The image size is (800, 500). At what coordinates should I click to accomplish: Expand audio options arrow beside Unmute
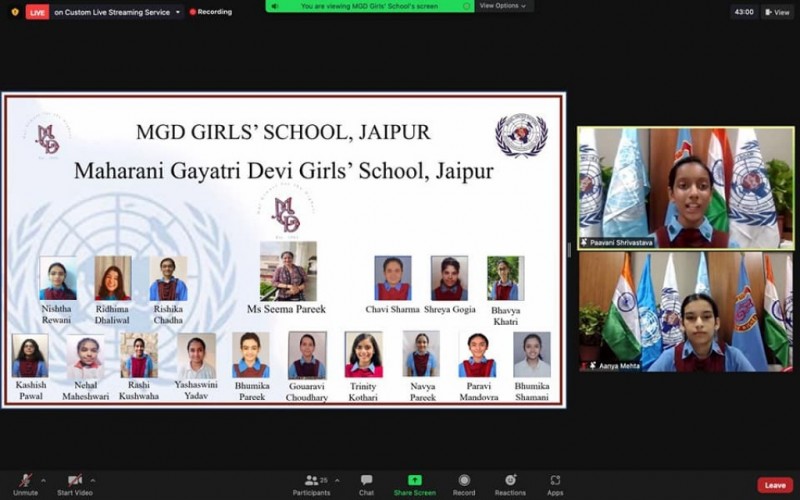point(43,480)
